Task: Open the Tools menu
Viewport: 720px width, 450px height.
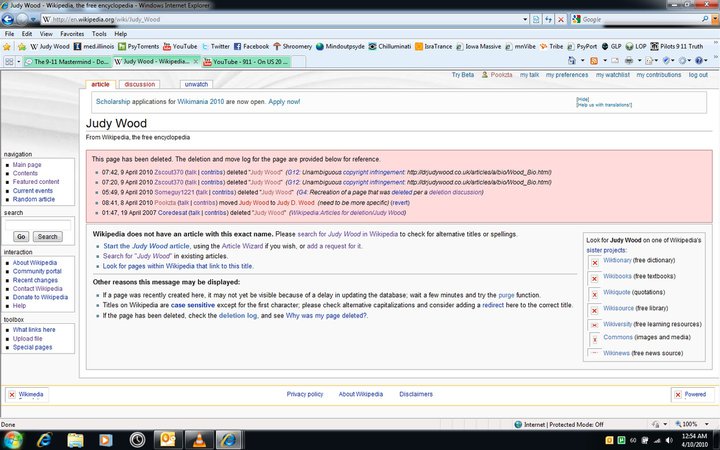Action: pyautogui.click(x=99, y=34)
